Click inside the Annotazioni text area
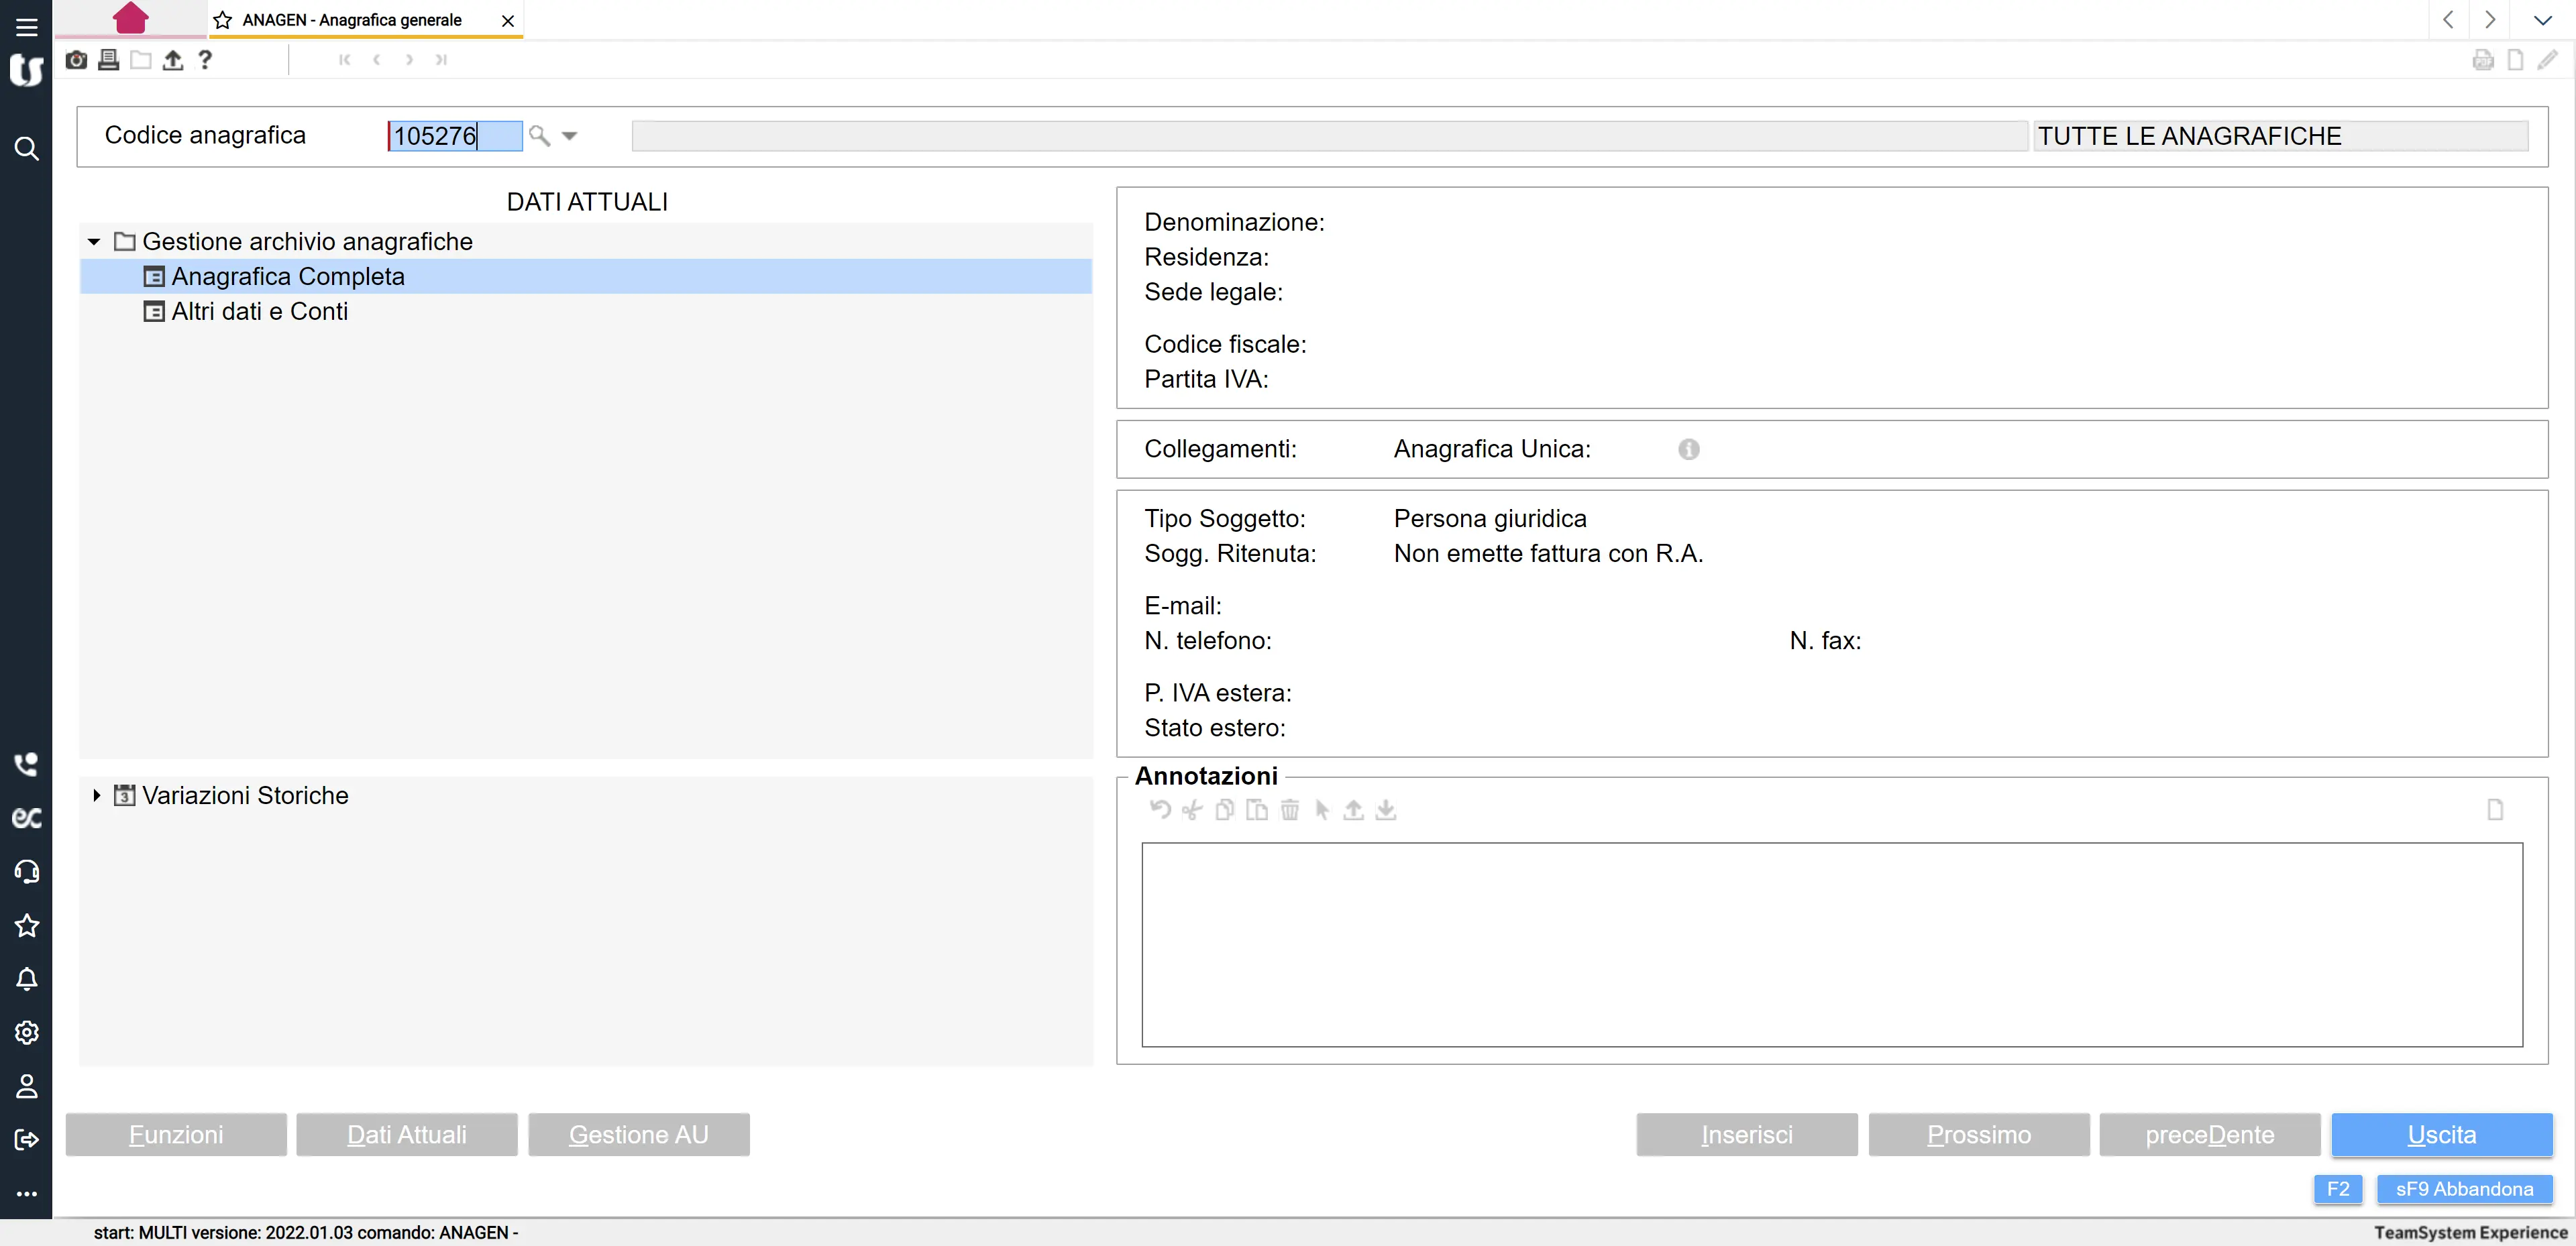The image size is (2576, 1246). pos(1831,944)
